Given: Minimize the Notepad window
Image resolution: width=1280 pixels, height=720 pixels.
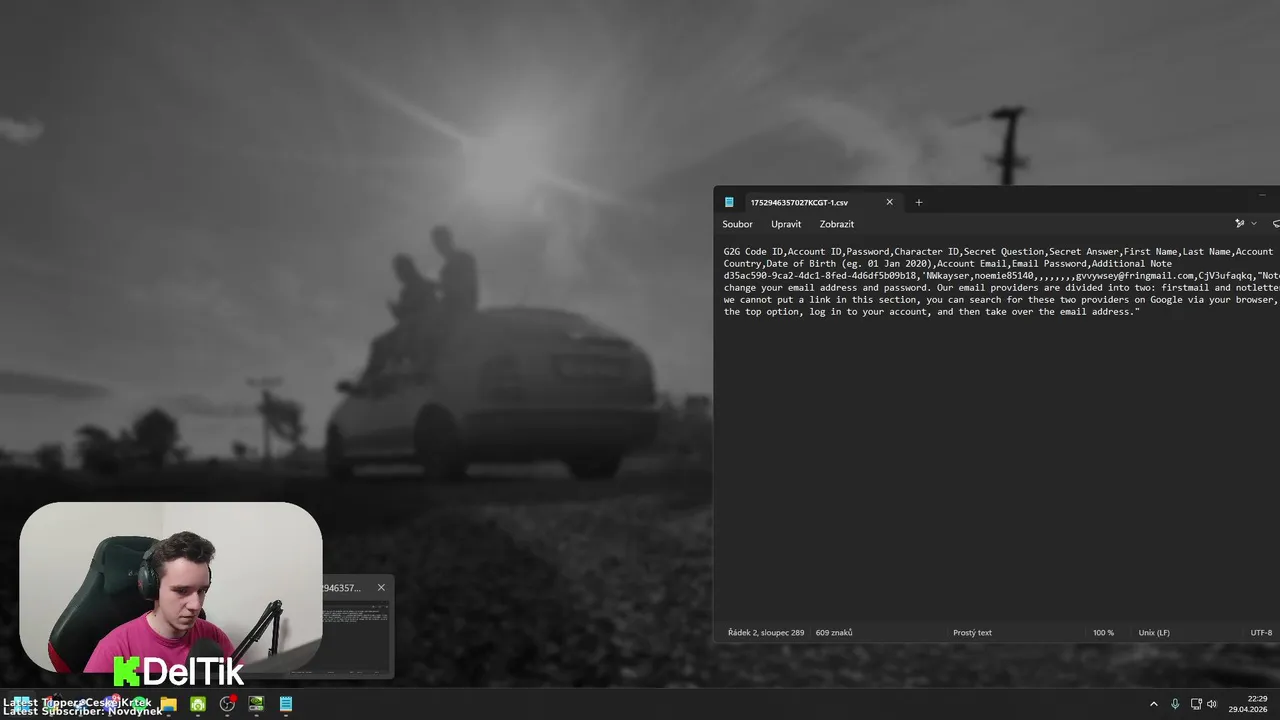Looking at the screenshot, I should point(1263,196).
